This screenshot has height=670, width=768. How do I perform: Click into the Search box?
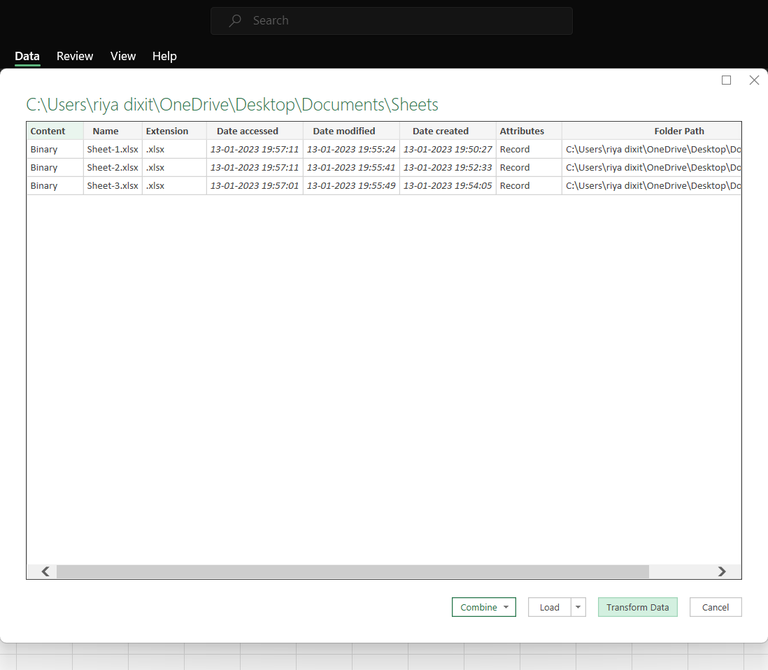391,21
